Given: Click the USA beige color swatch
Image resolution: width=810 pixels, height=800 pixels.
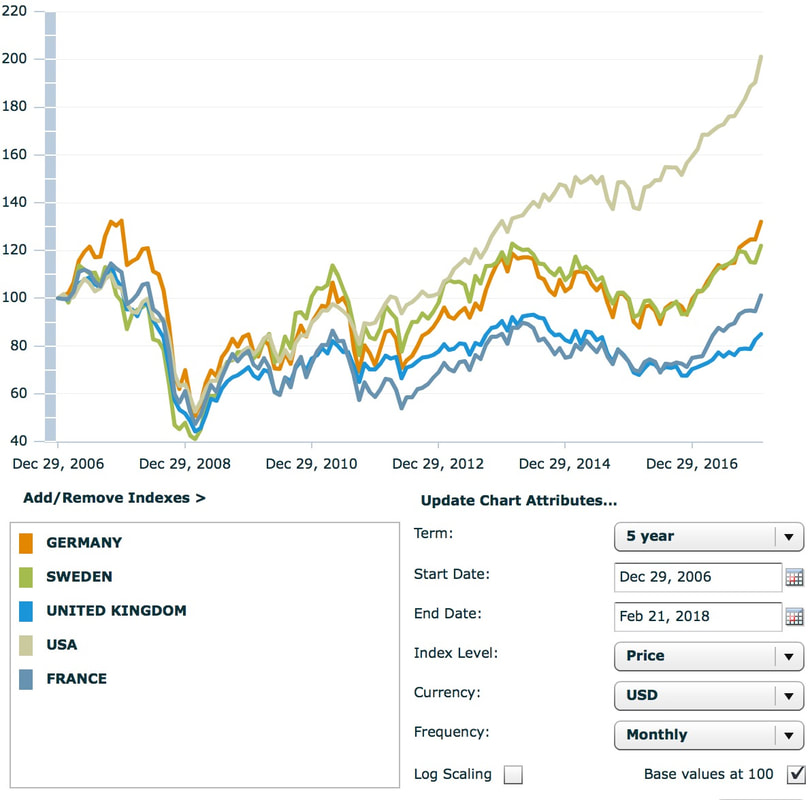Looking at the screenshot, I should pos(26,646).
